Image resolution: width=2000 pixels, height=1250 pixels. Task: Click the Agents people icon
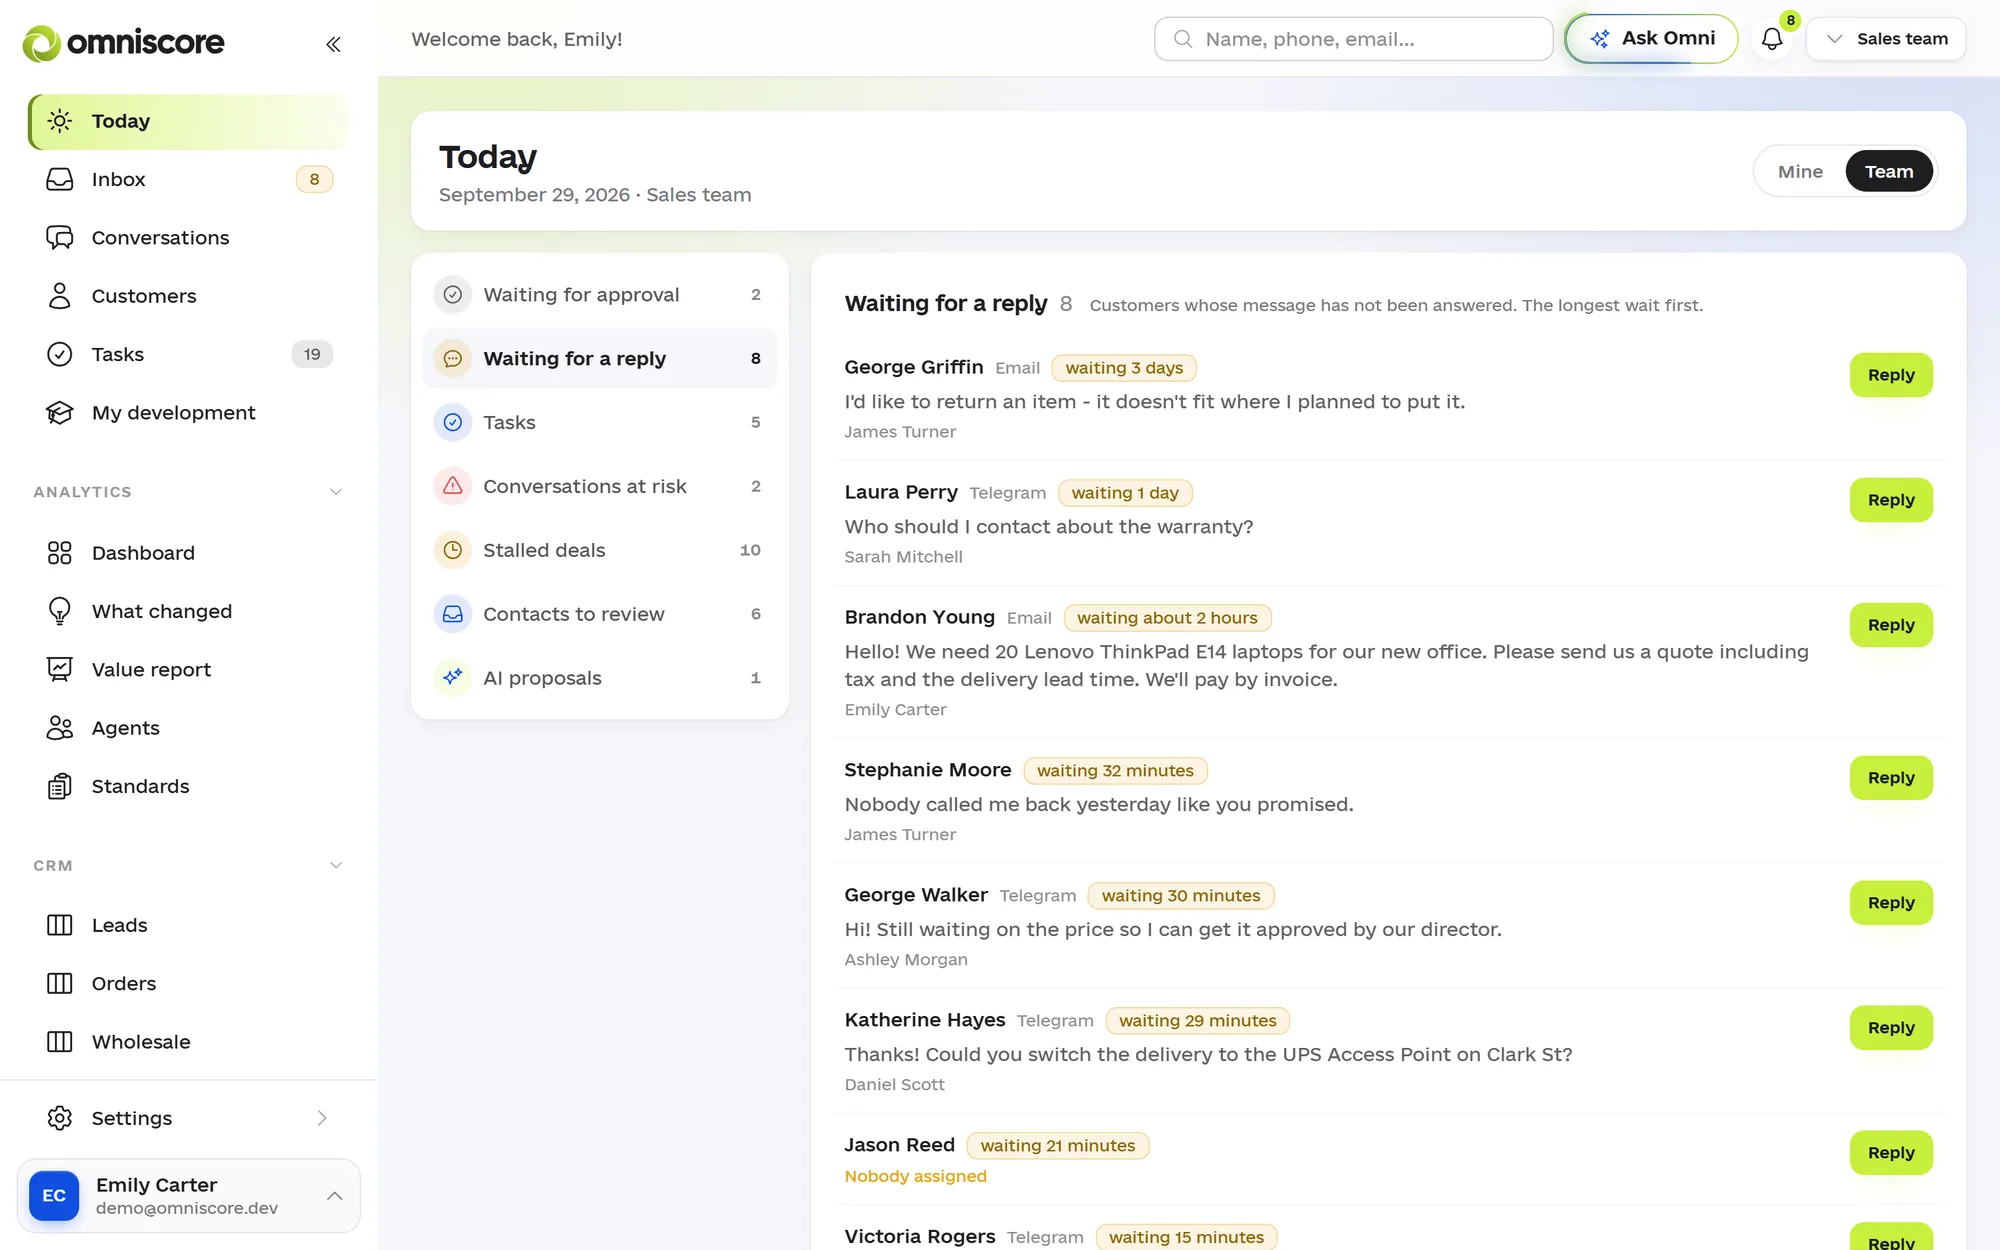pyautogui.click(x=60, y=728)
